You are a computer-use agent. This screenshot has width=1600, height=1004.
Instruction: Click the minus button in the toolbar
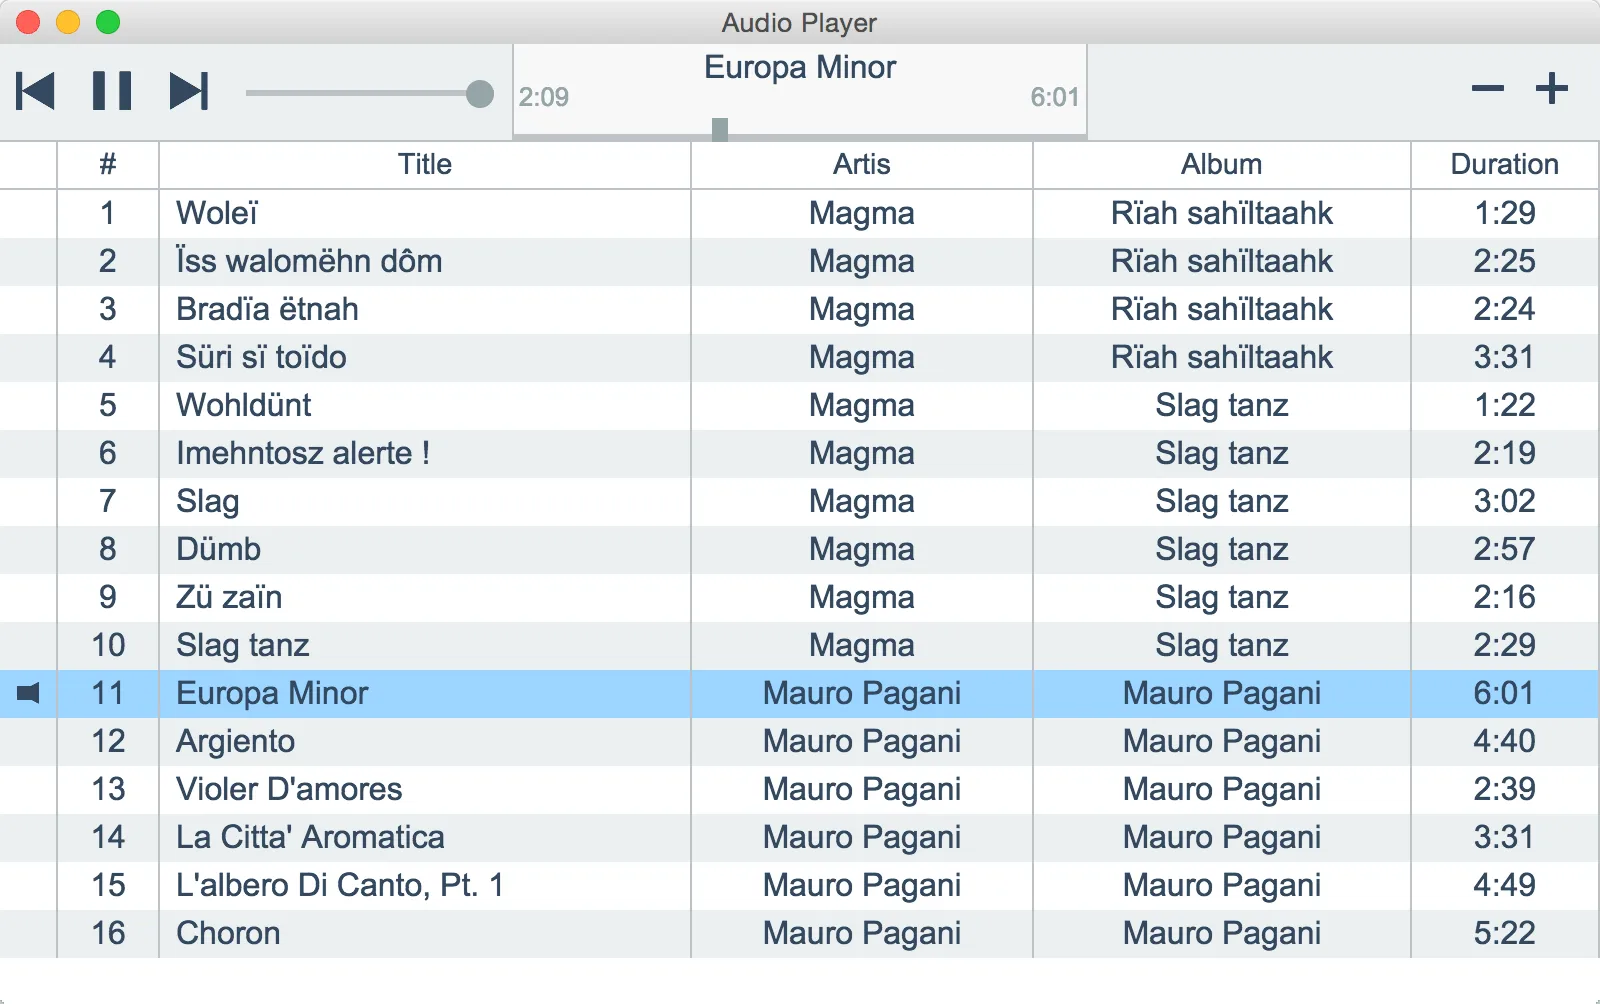click(1487, 89)
